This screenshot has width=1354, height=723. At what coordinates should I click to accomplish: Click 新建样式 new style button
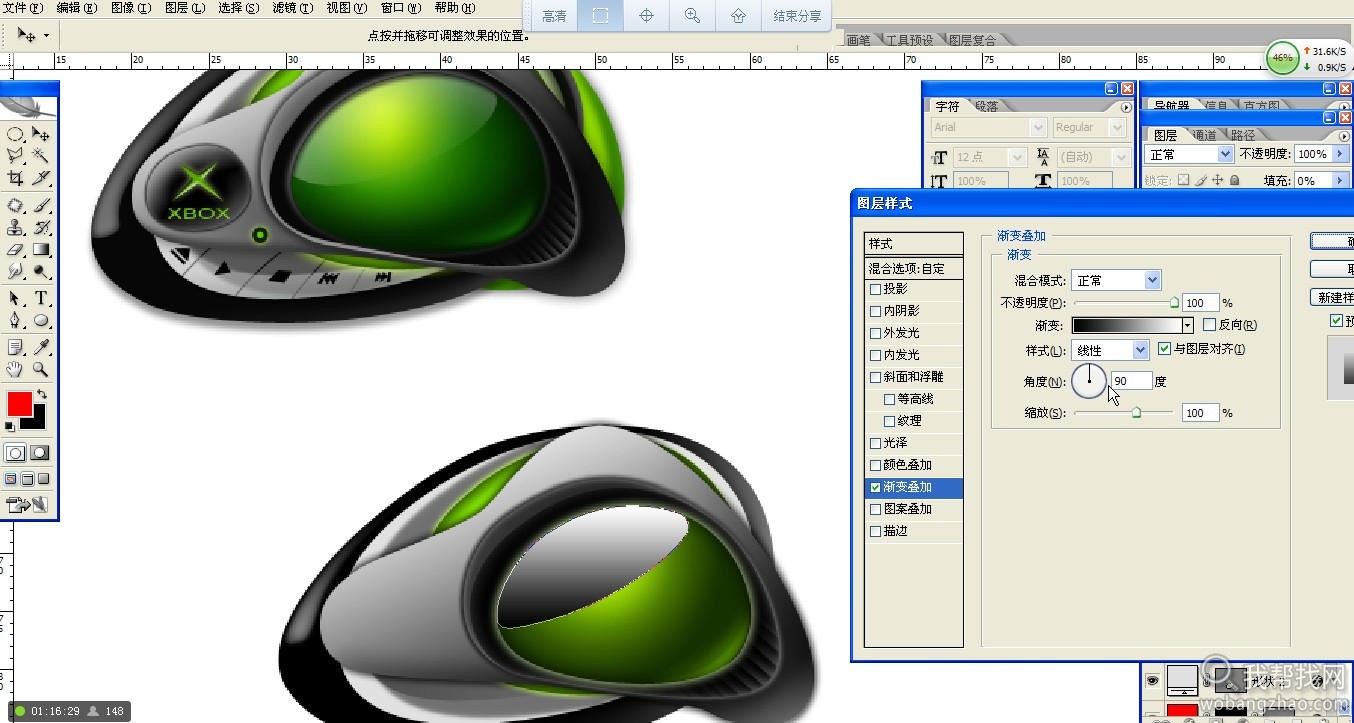tap(1332, 298)
